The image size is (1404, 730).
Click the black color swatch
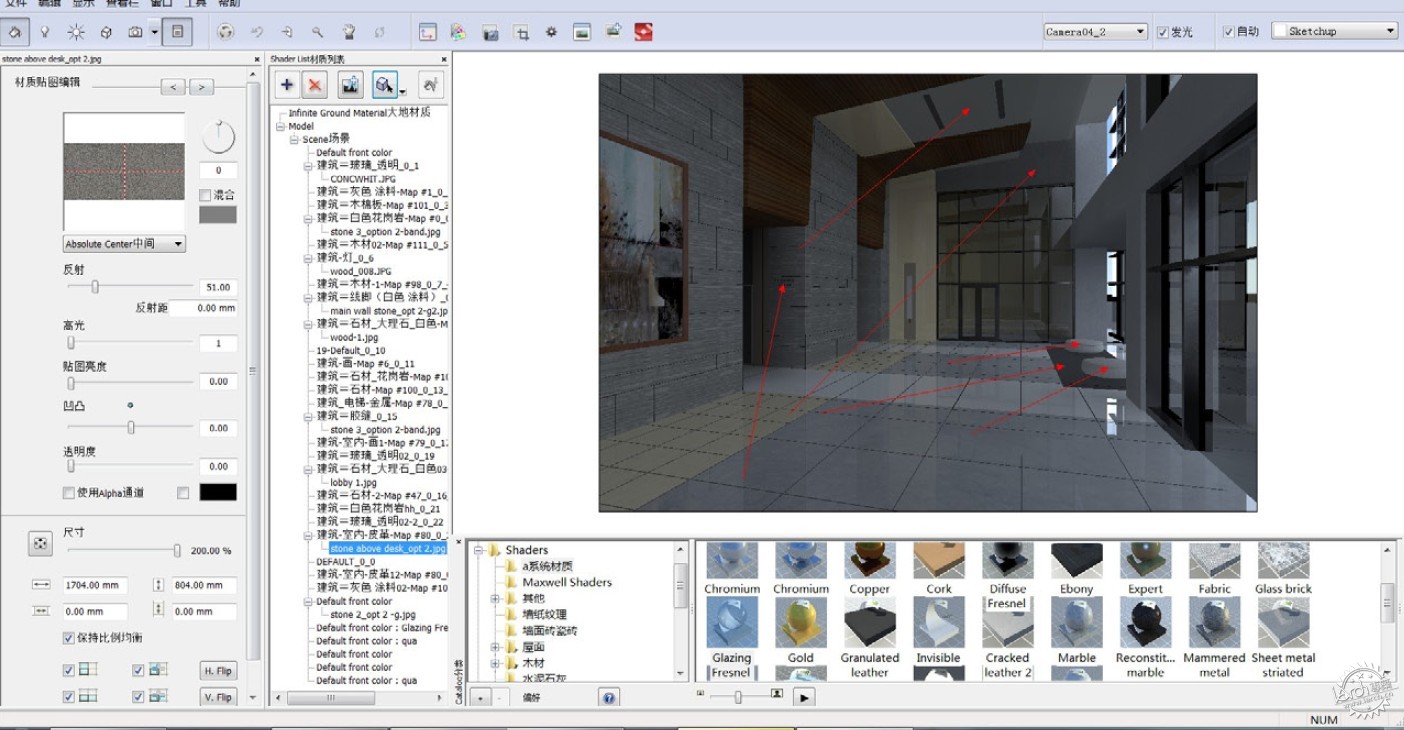tap(218, 492)
